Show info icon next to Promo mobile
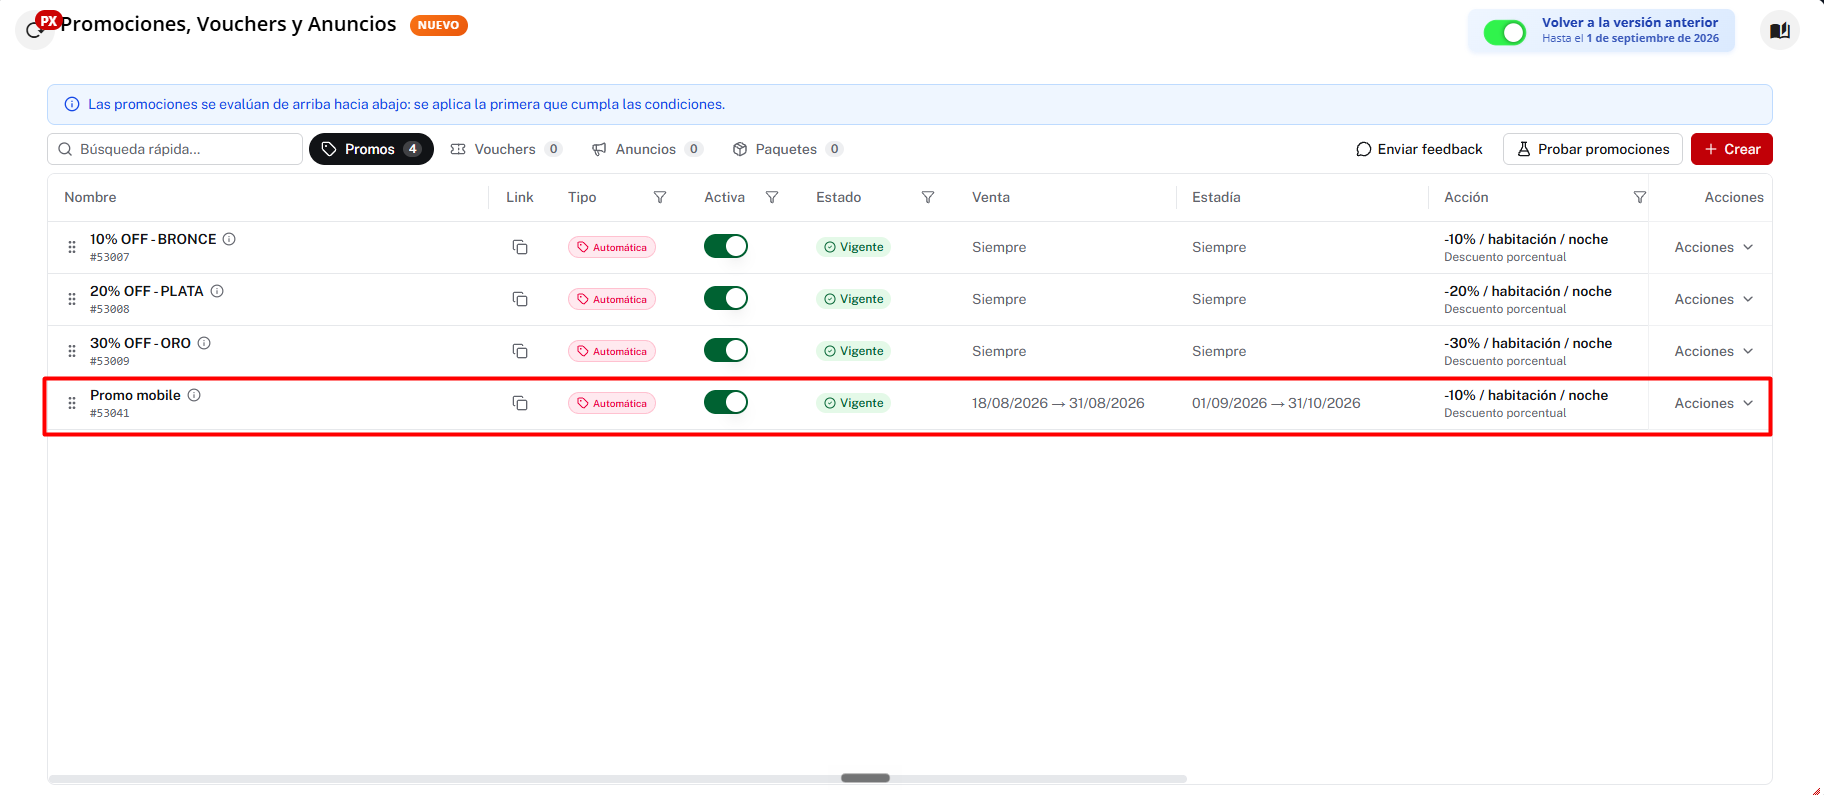Image resolution: width=1824 pixels, height=795 pixels. [194, 395]
